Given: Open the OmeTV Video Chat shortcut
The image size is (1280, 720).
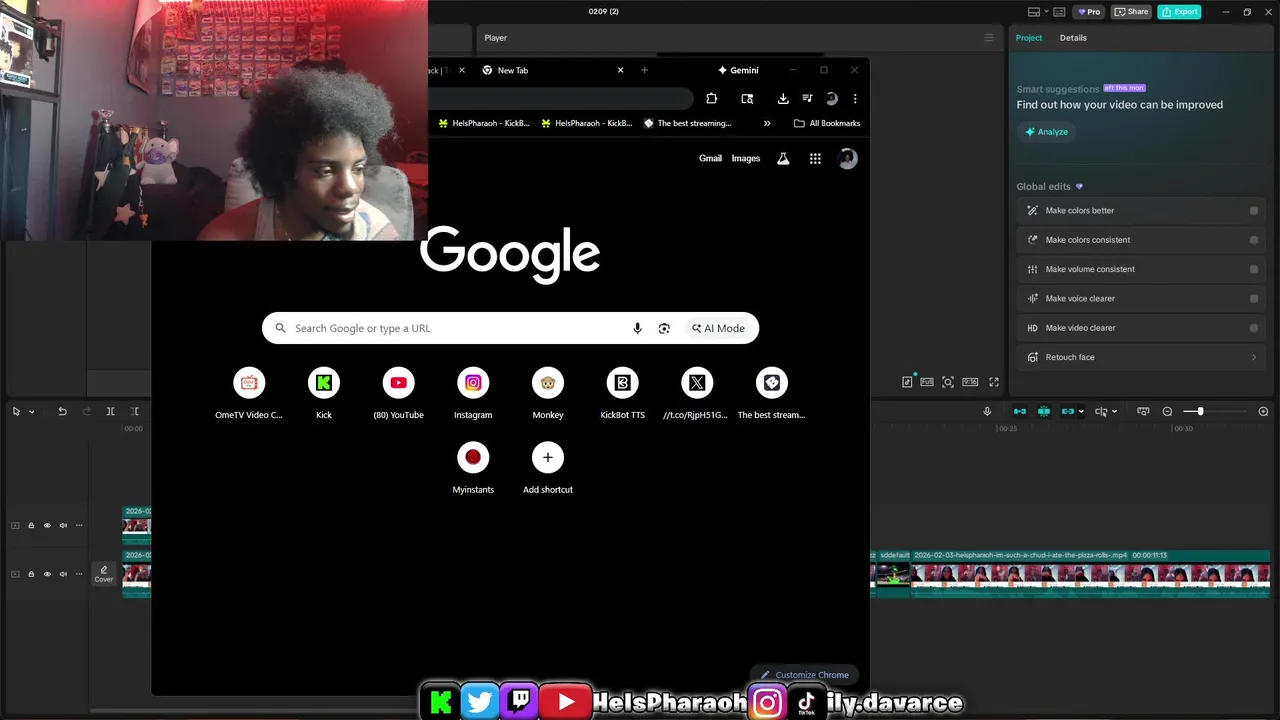Looking at the screenshot, I should coord(249,393).
